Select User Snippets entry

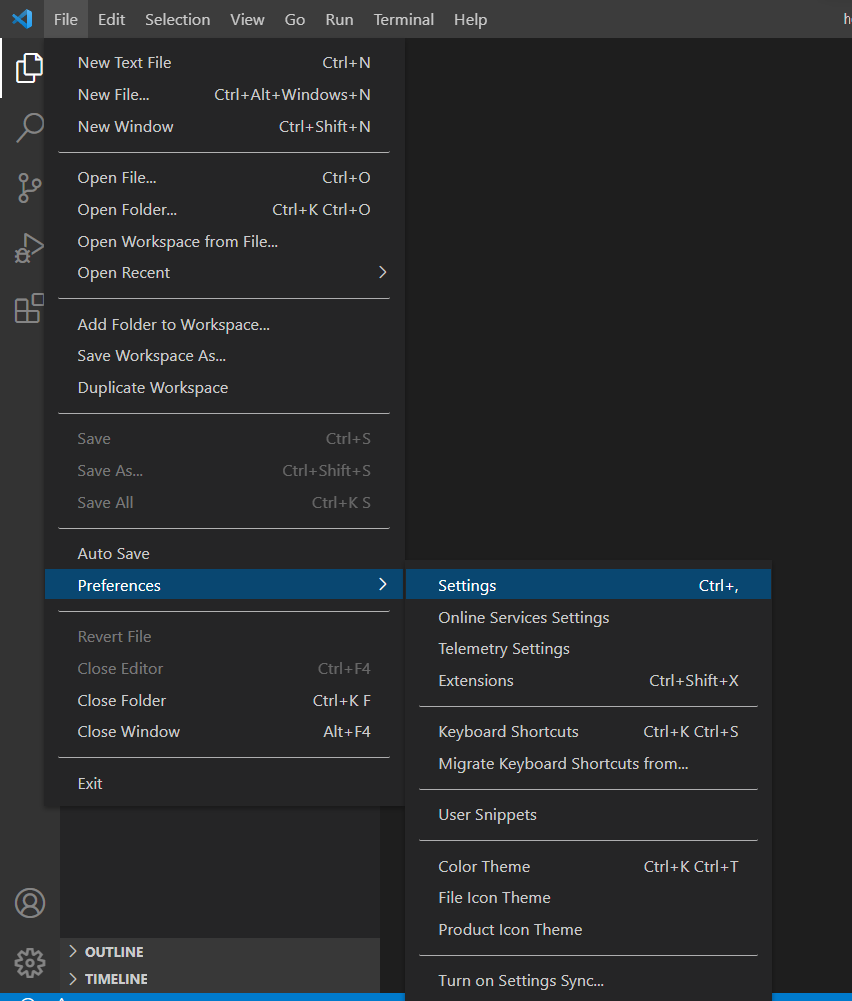point(487,815)
